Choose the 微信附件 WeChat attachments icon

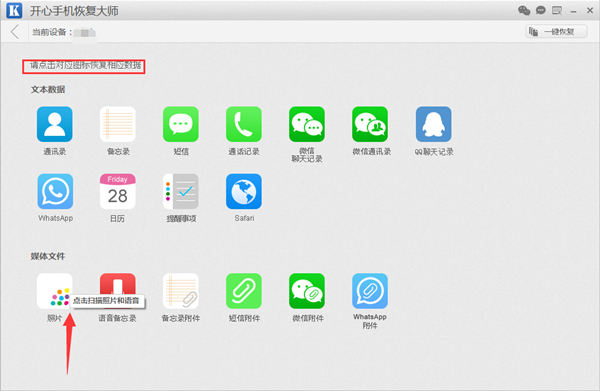[x=307, y=291]
